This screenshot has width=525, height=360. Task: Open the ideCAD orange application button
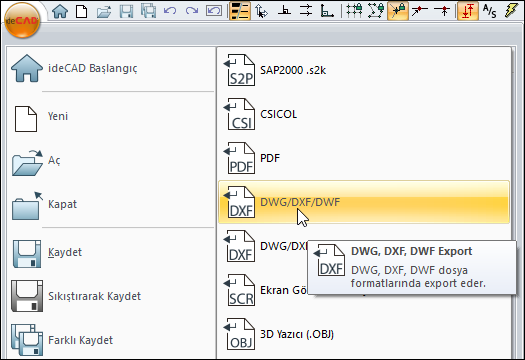[x=22, y=20]
